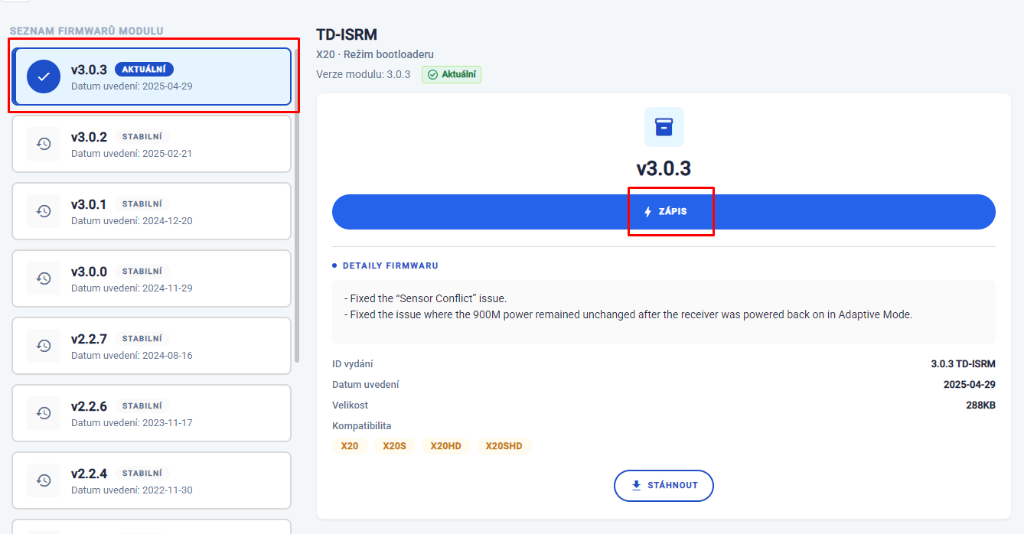Image resolution: width=1024 pixels, height=534 pixels.
Task: Click 'Datum uvedení: 2024-12-20' text
Action: [132, 221]
